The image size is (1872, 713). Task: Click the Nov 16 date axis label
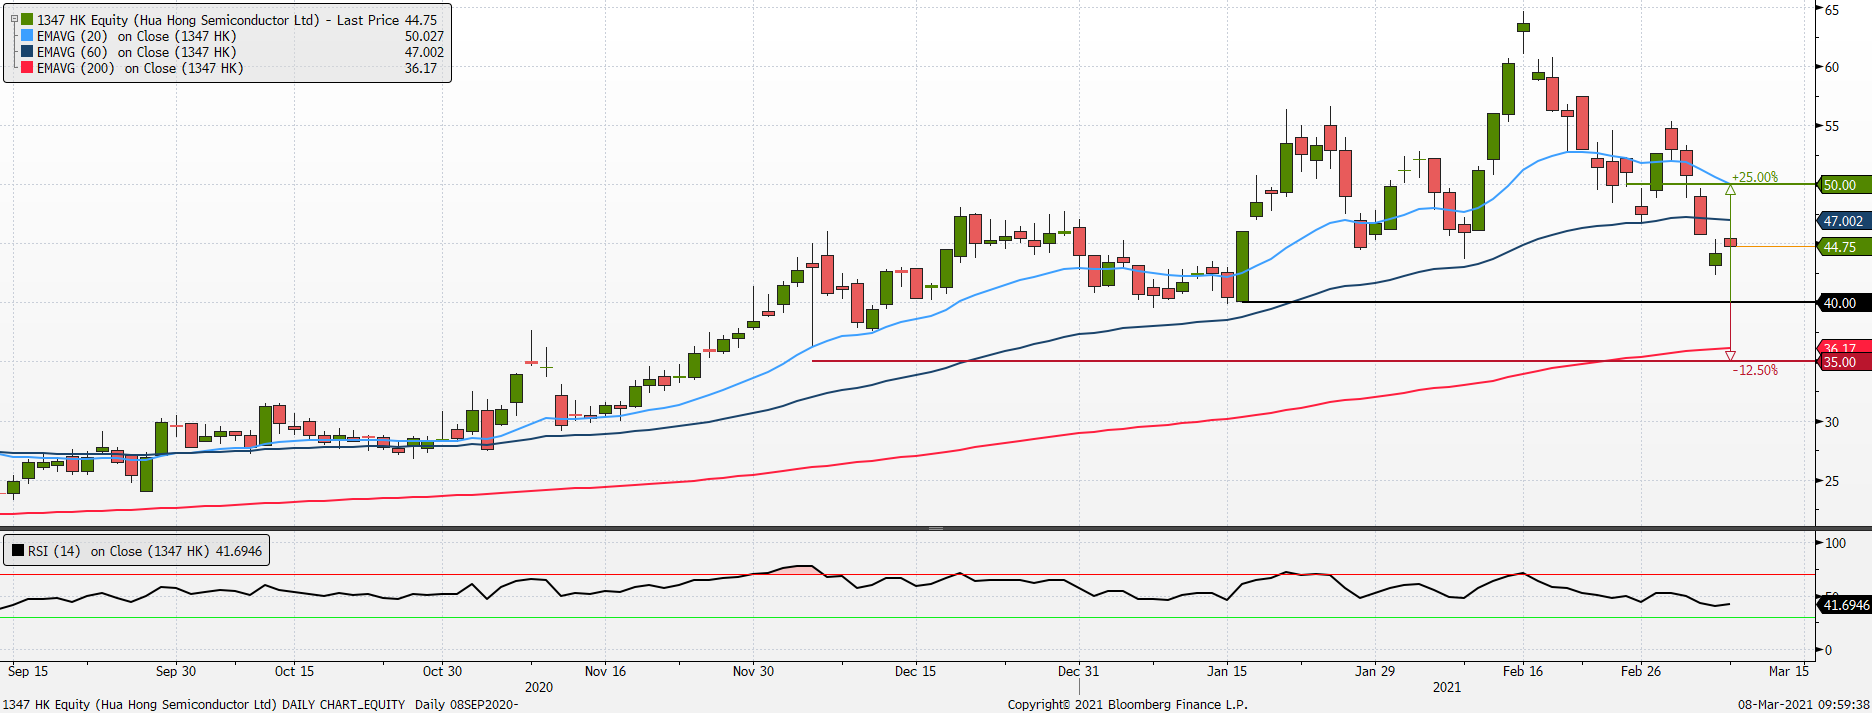tap(605, 671)
